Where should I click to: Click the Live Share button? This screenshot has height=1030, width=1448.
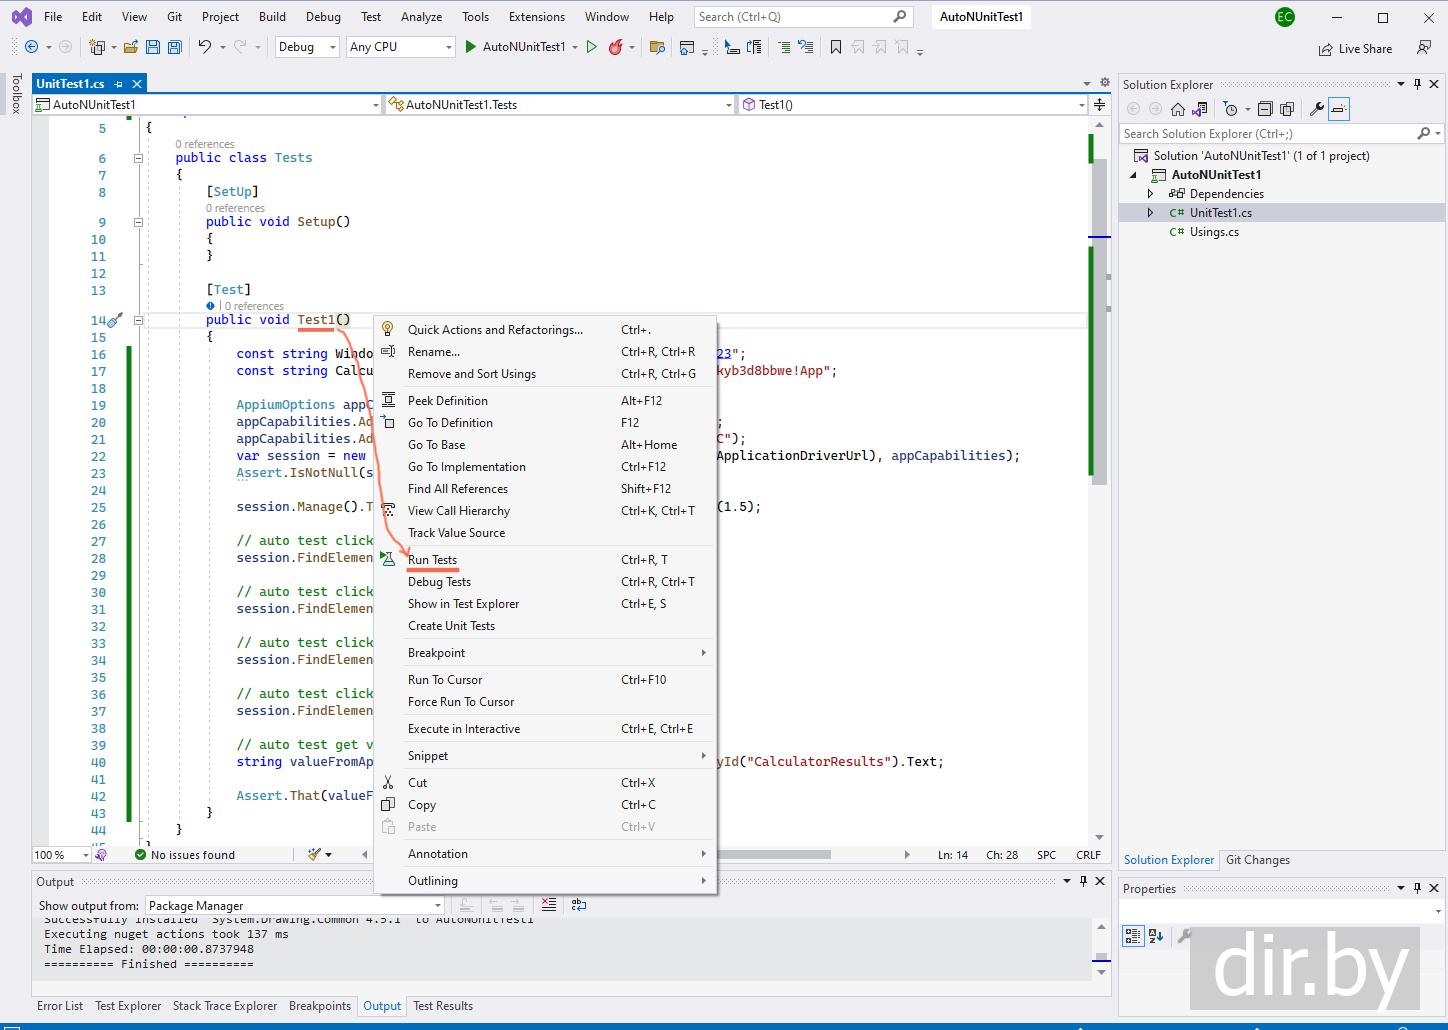coord(1355,48)
